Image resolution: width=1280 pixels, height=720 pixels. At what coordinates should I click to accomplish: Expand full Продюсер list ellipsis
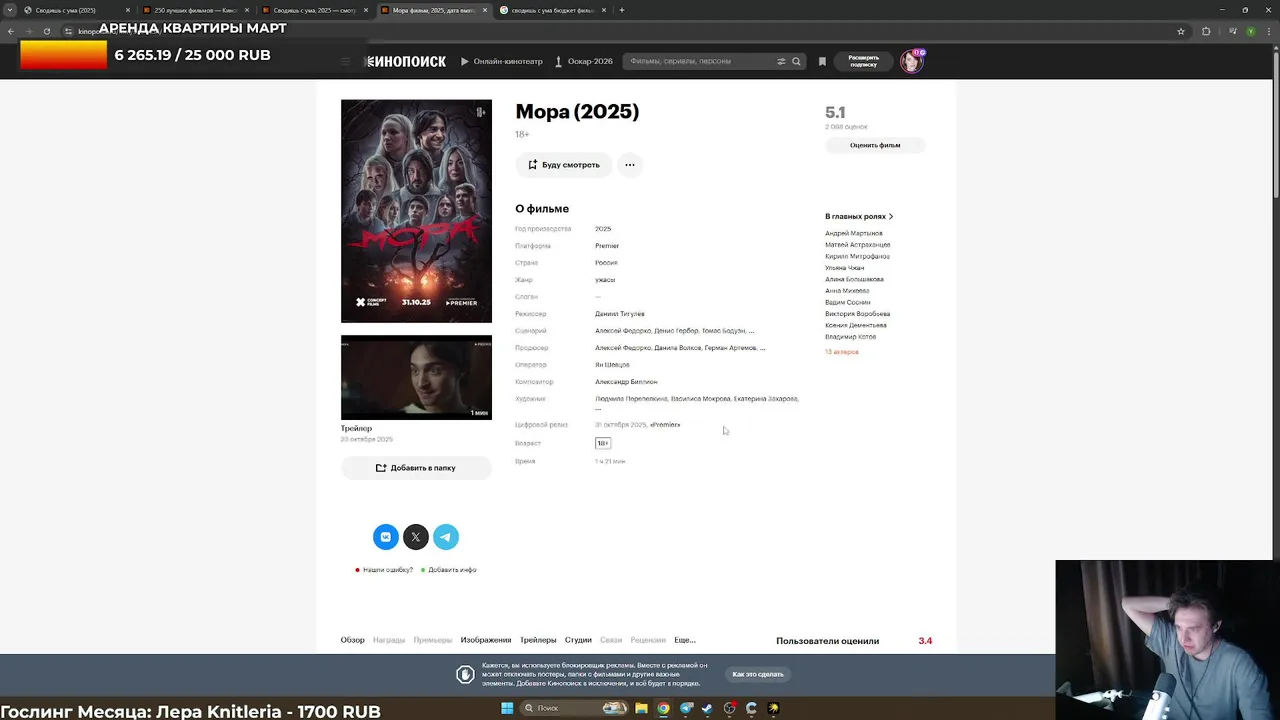762,348
